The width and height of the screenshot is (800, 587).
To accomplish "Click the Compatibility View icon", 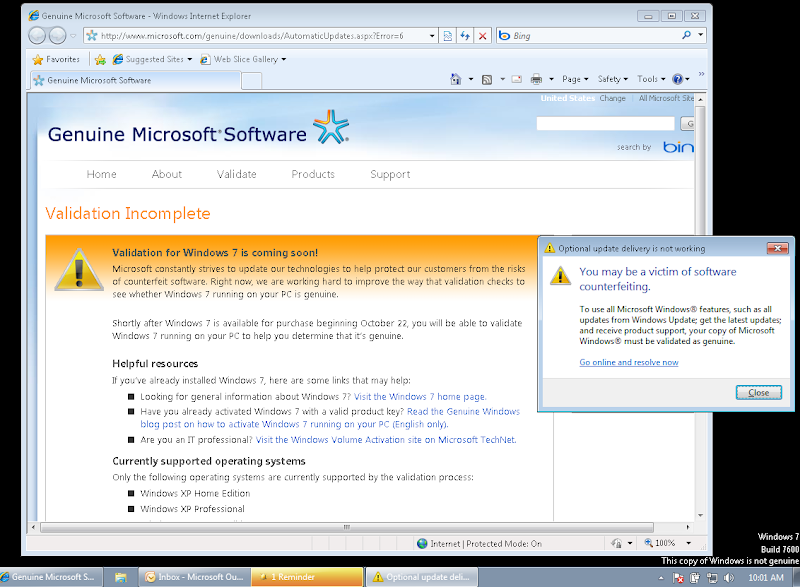I will (x=447, y=36).
